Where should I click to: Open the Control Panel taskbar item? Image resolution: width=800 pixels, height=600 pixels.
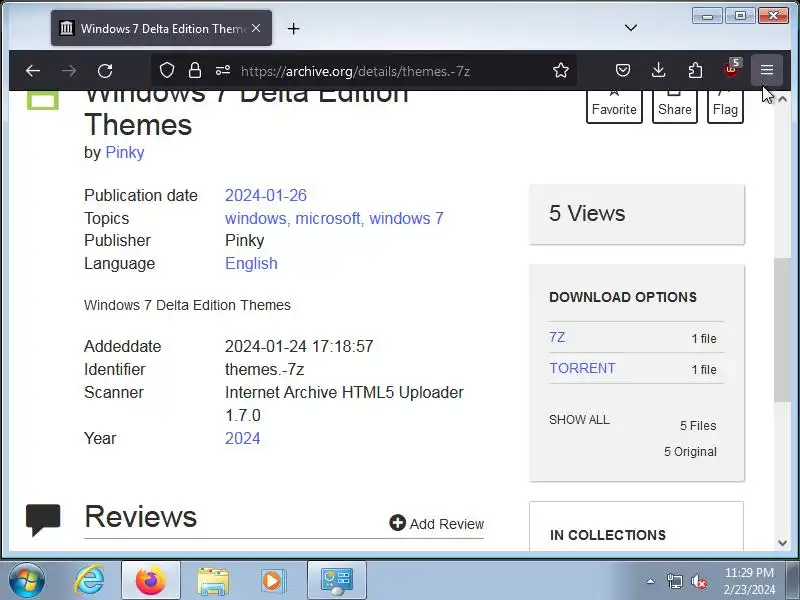[x=337, y=581]
